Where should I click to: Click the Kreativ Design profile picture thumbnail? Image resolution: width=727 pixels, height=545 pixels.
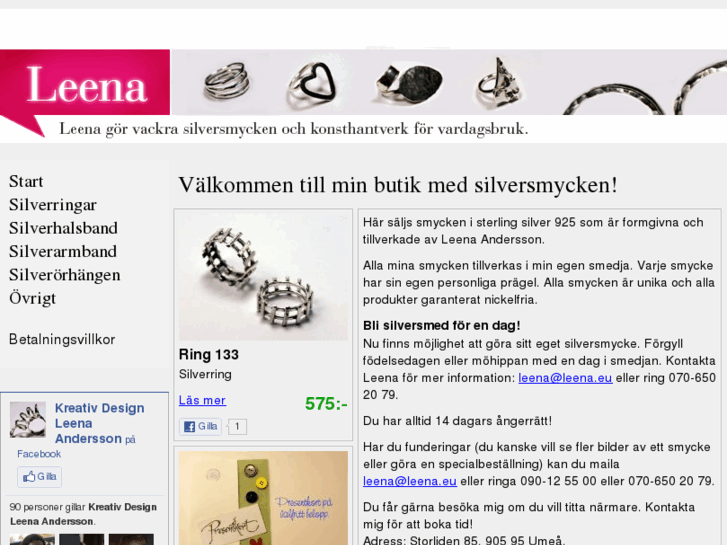coord(28,420)
